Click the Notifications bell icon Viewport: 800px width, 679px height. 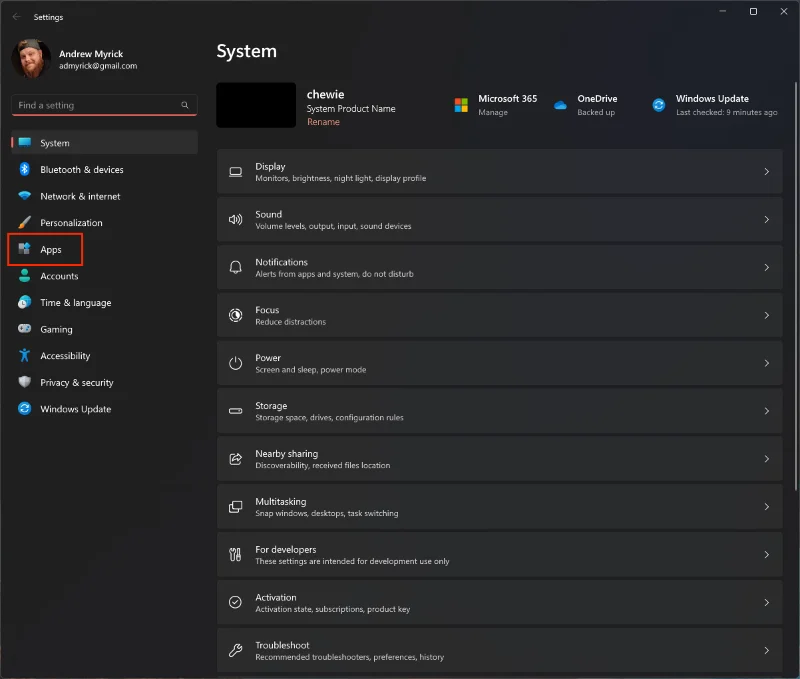tap(235, 267)
